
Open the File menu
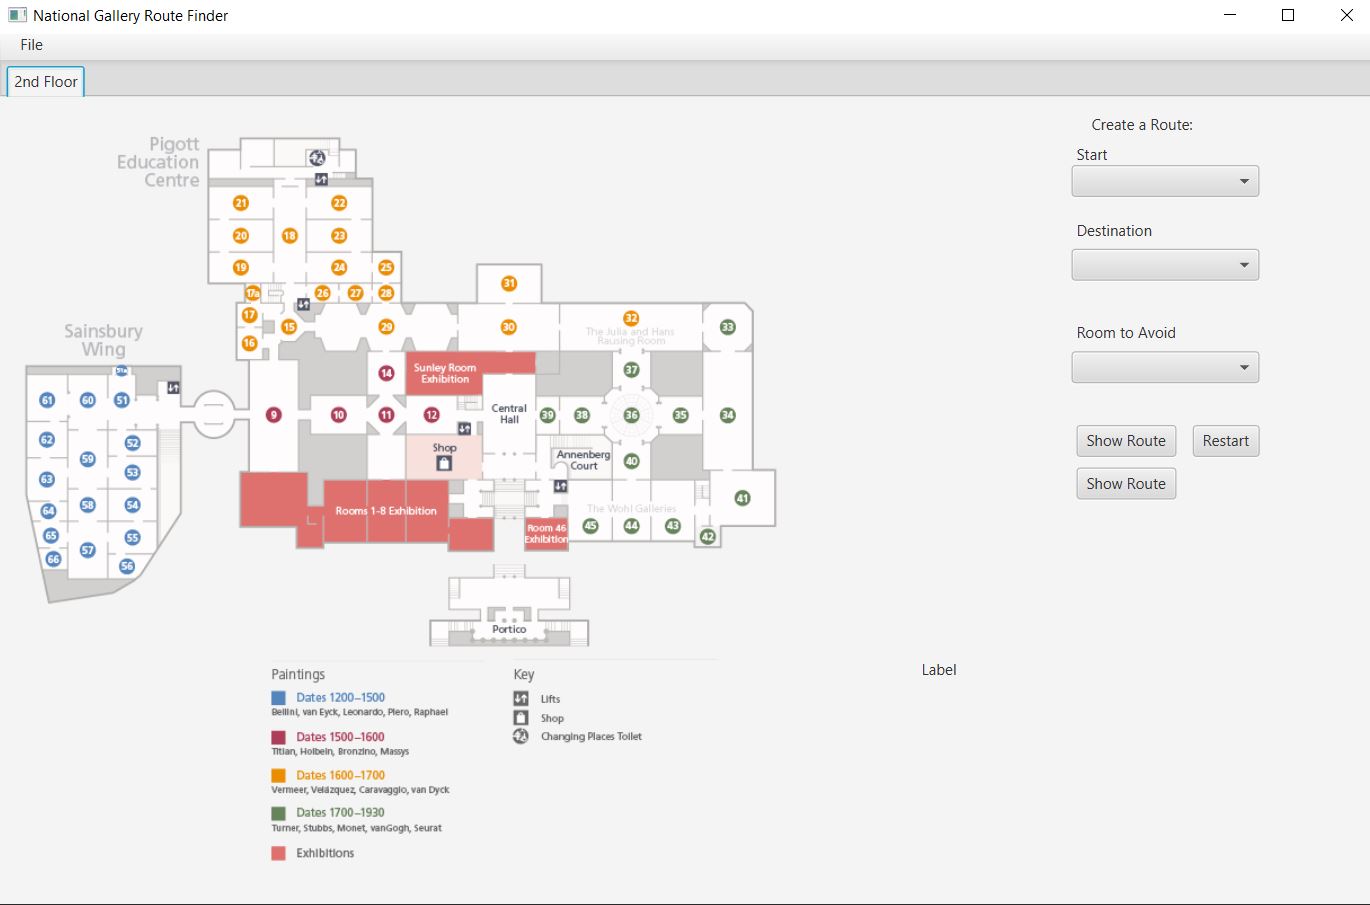coord(31,44)
